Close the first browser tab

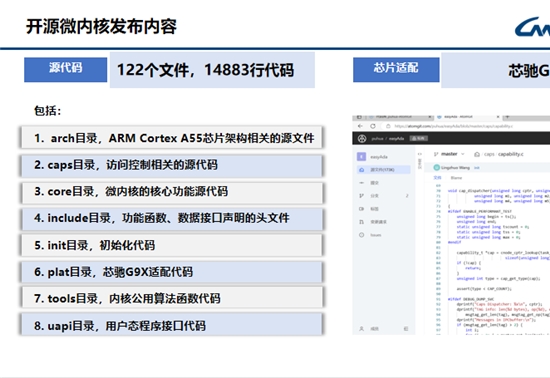tap(430, 117)
